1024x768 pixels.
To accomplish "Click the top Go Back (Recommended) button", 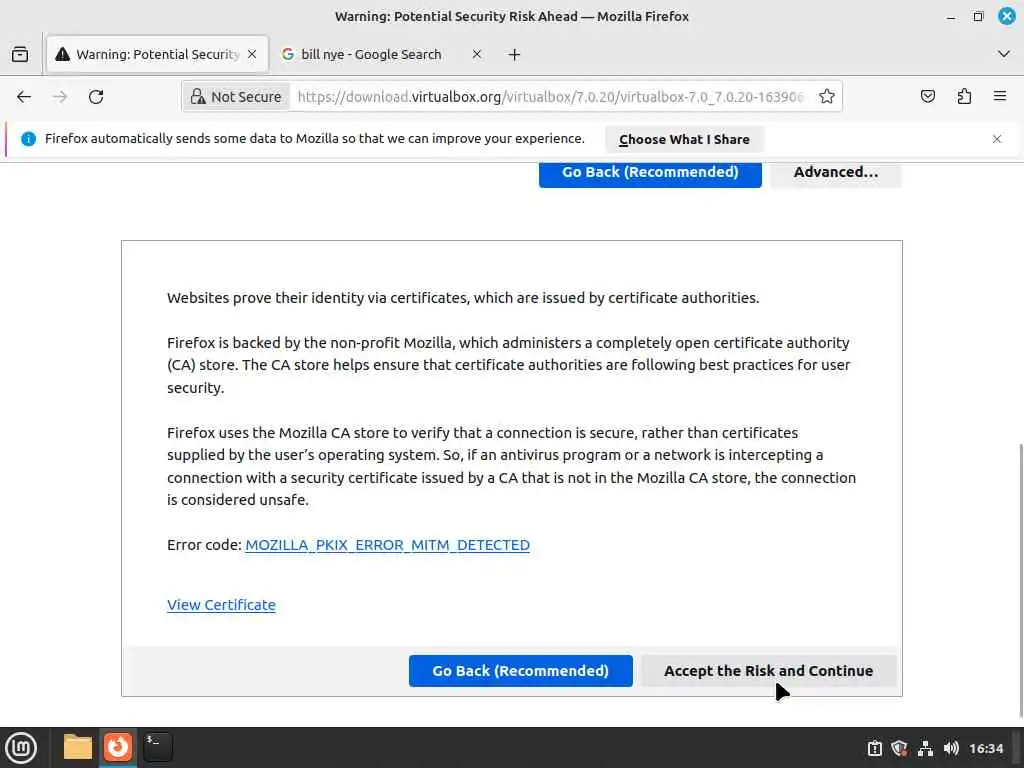I will point(650,172).
